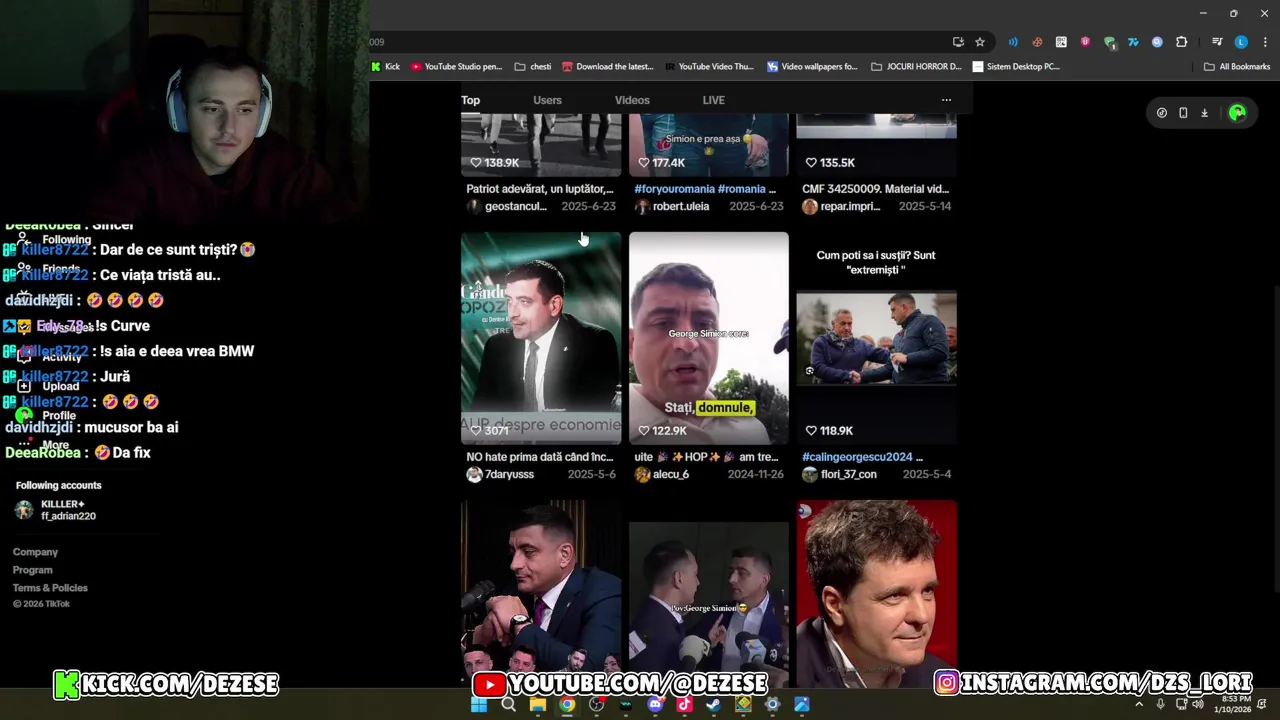Open TikTok app from the taskbar
This screenshot has height=720, width=1280.
point(684,705)
